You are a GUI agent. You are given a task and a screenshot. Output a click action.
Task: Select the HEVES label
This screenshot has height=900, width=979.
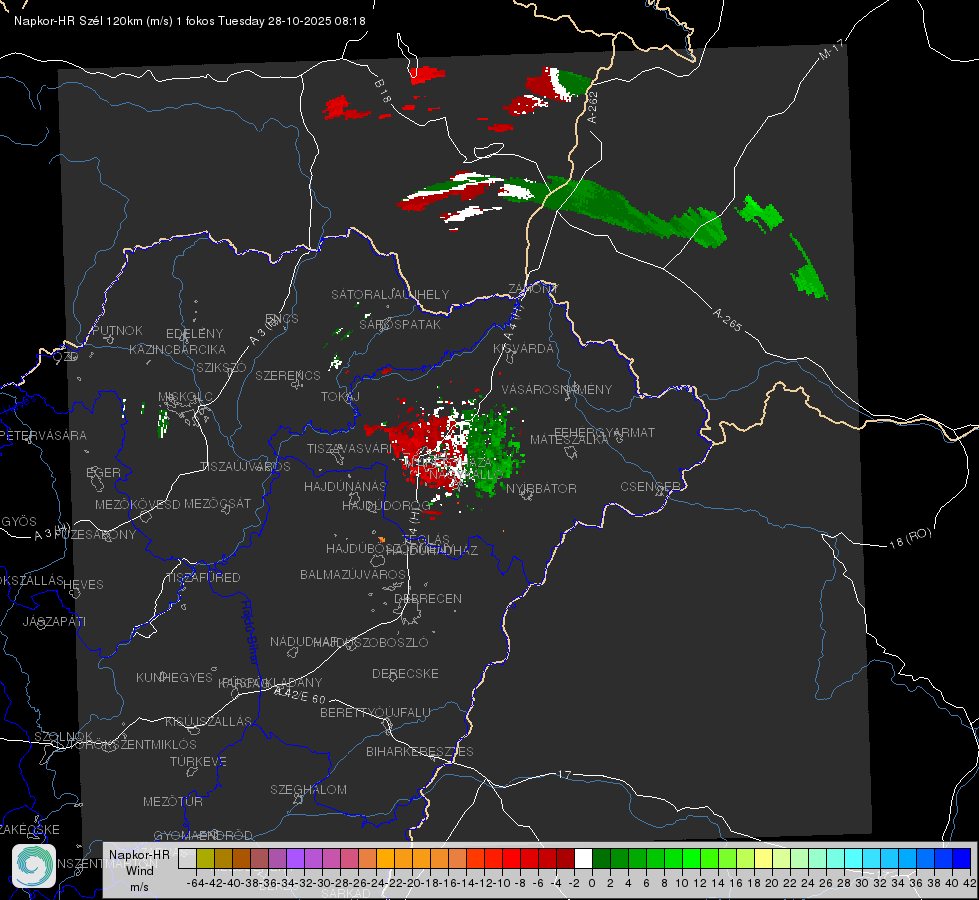tap(83, 585)
